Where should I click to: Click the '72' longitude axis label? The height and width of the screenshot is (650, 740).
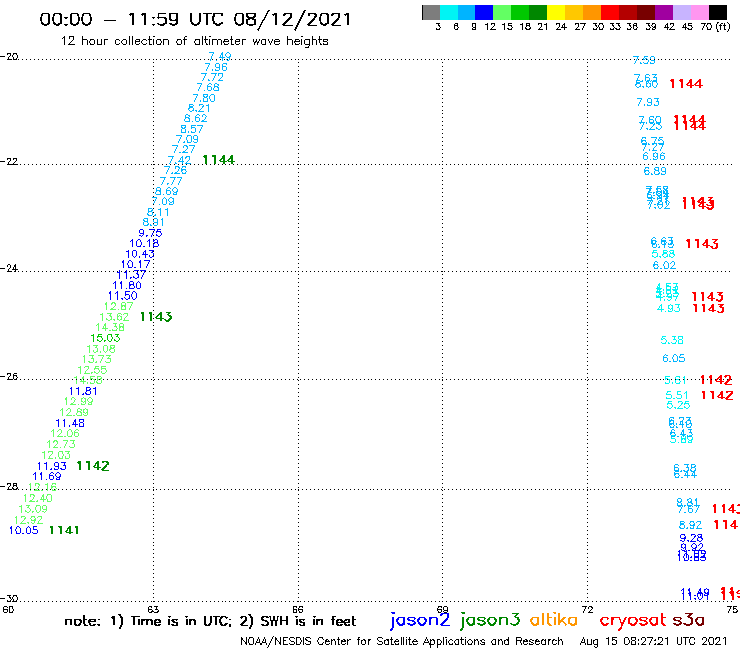(x=587, y=609)
